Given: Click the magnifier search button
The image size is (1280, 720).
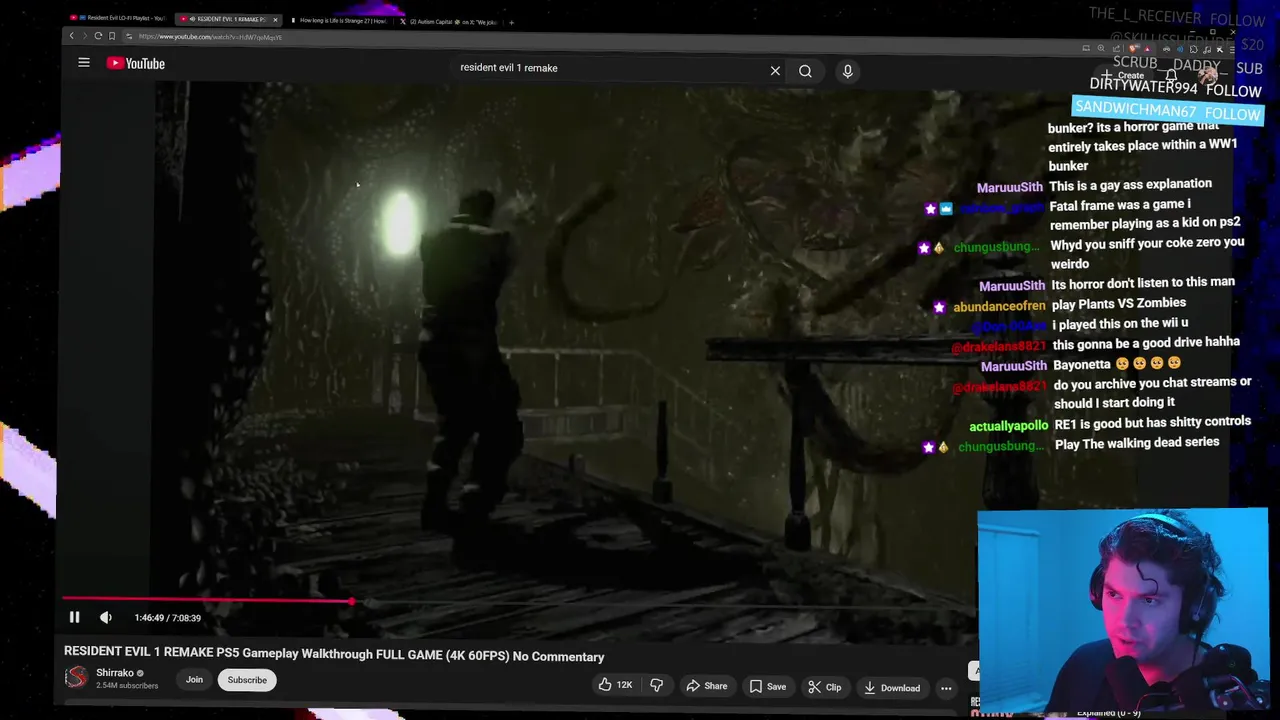Looking at the screenshot, I should coord(805,71).
